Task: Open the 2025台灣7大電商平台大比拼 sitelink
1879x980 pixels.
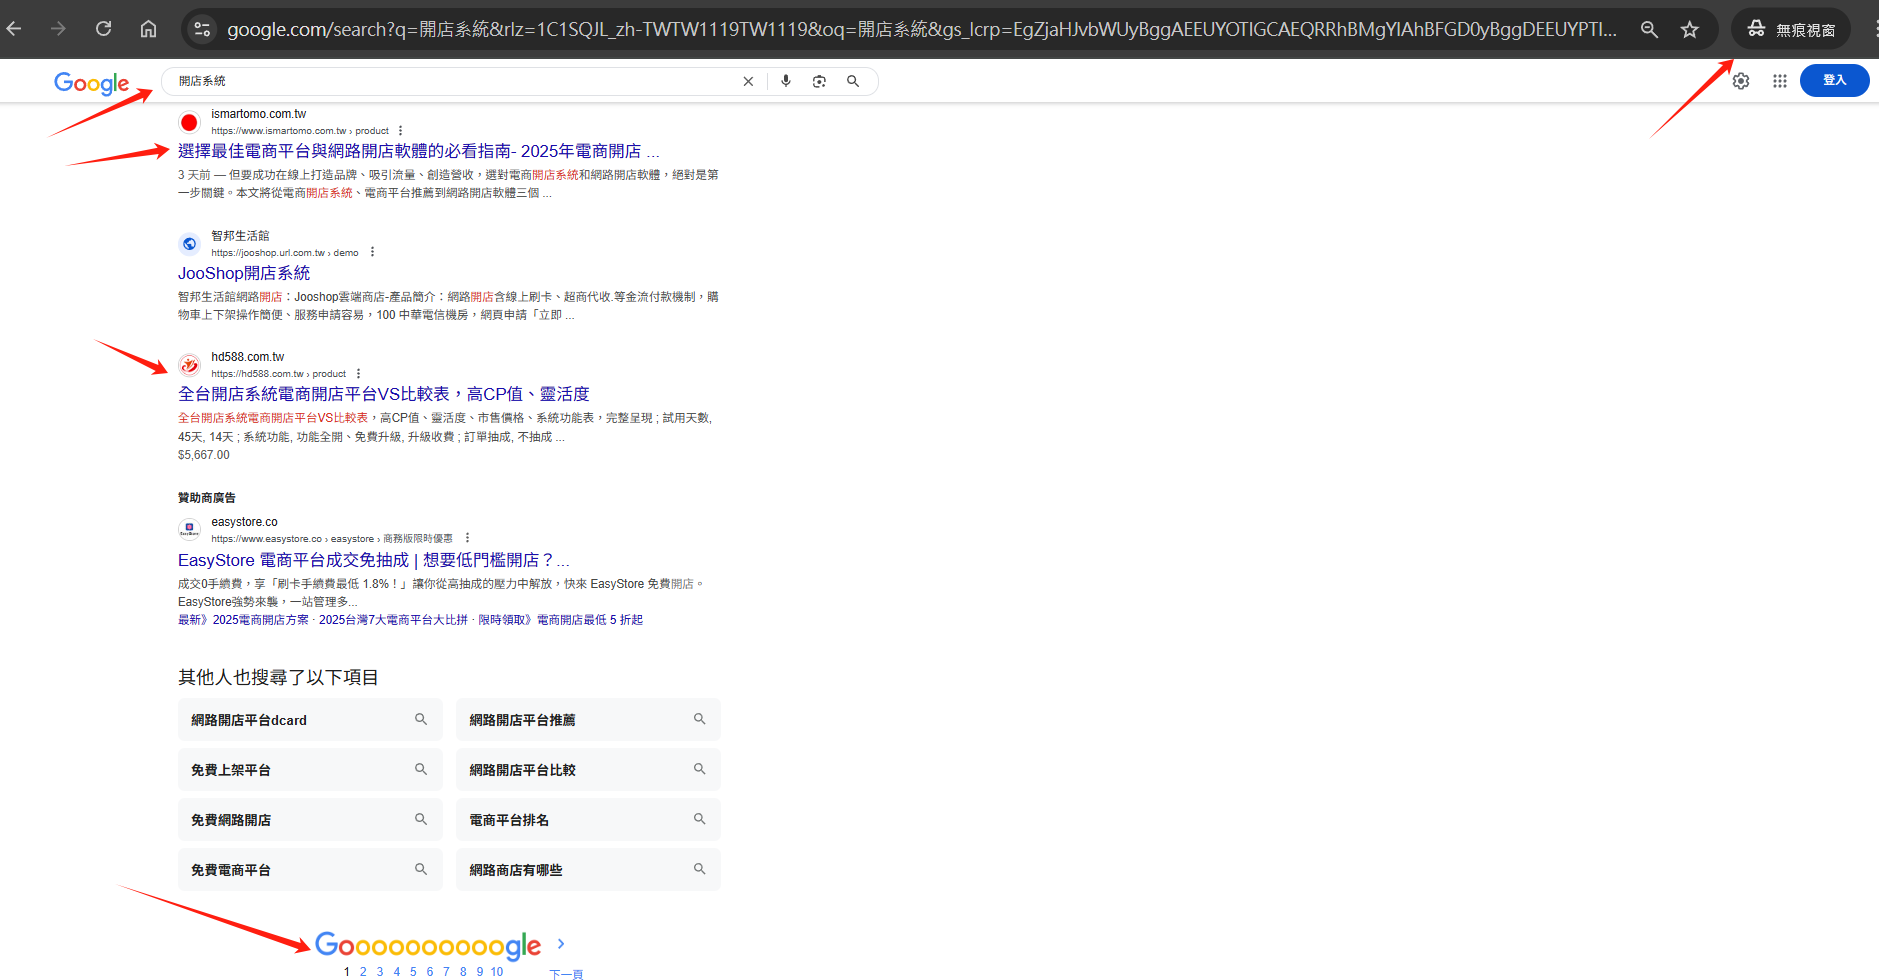Action: 393,620
